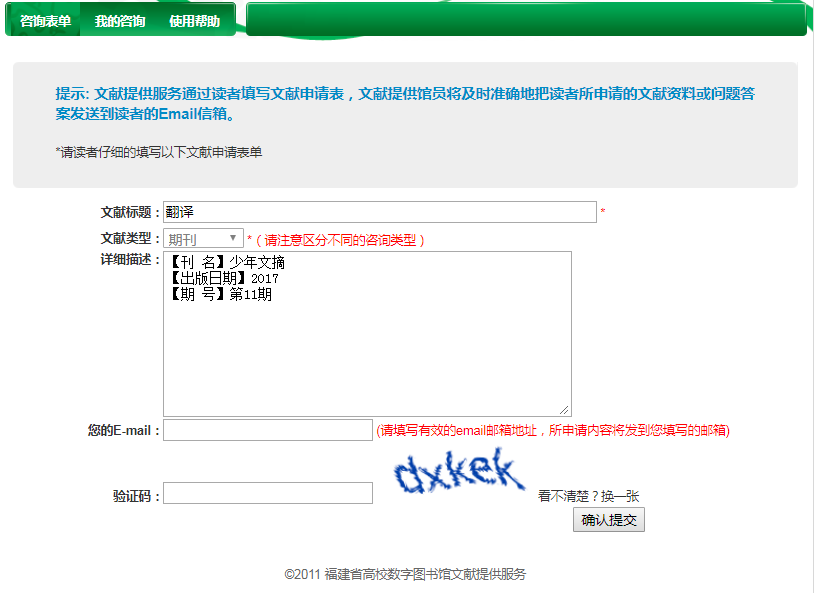Click the 【期 号】第11期 line in description

[x=220, y=295]
